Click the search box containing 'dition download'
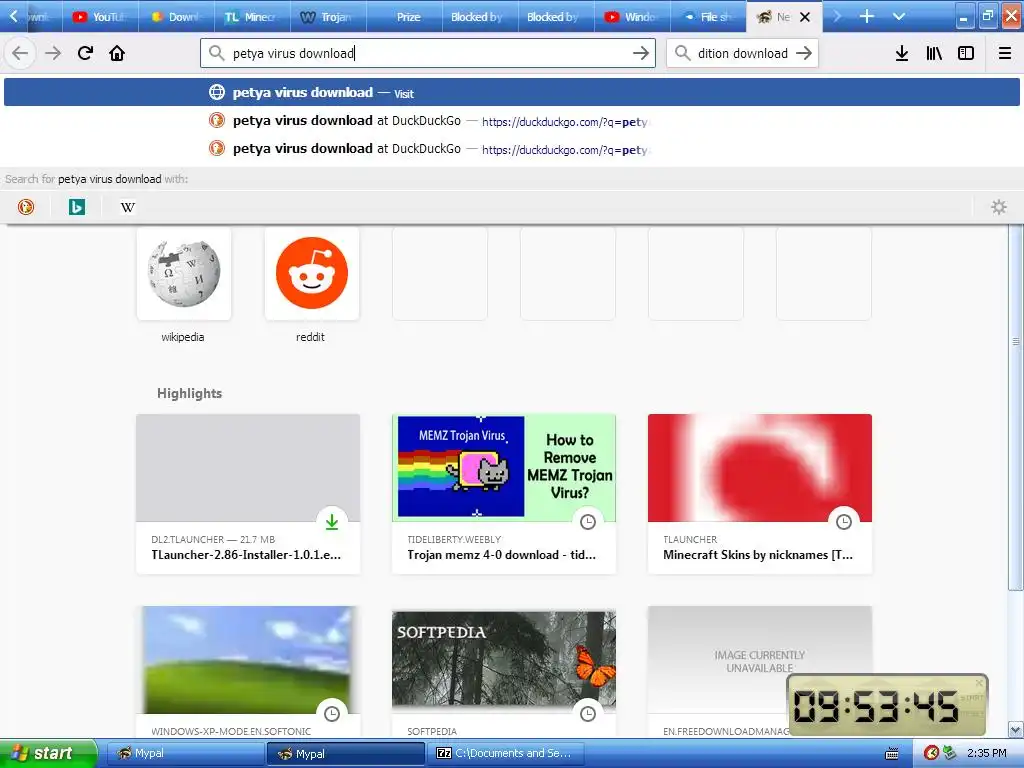1024x768 pixels. pyautogui.click(x=743, y=54)
